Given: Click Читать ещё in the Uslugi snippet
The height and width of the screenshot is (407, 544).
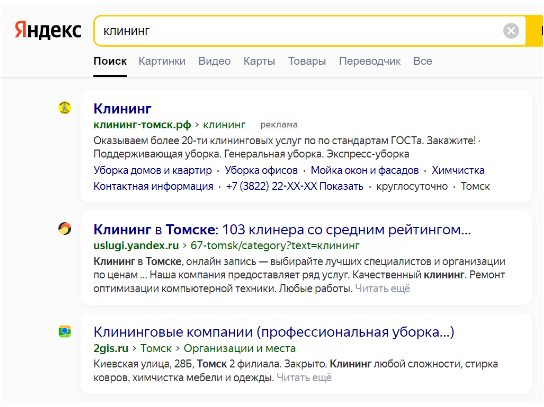Looking at the screenshot, I should [x=382, y=288].
